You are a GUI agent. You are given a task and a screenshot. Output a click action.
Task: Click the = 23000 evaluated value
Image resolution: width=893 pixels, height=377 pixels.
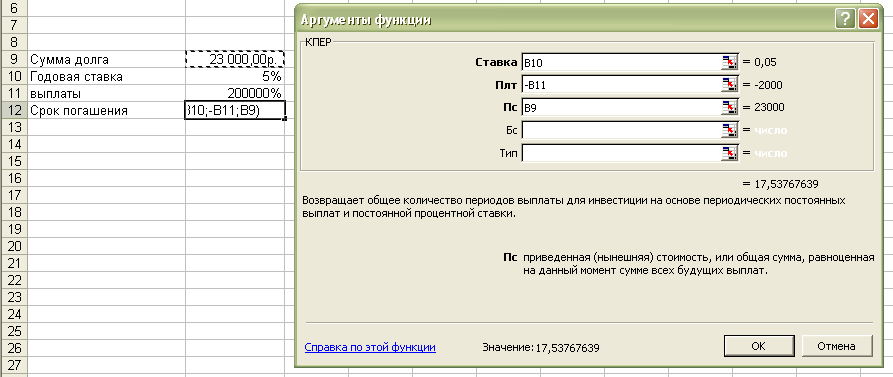[765, 108]
